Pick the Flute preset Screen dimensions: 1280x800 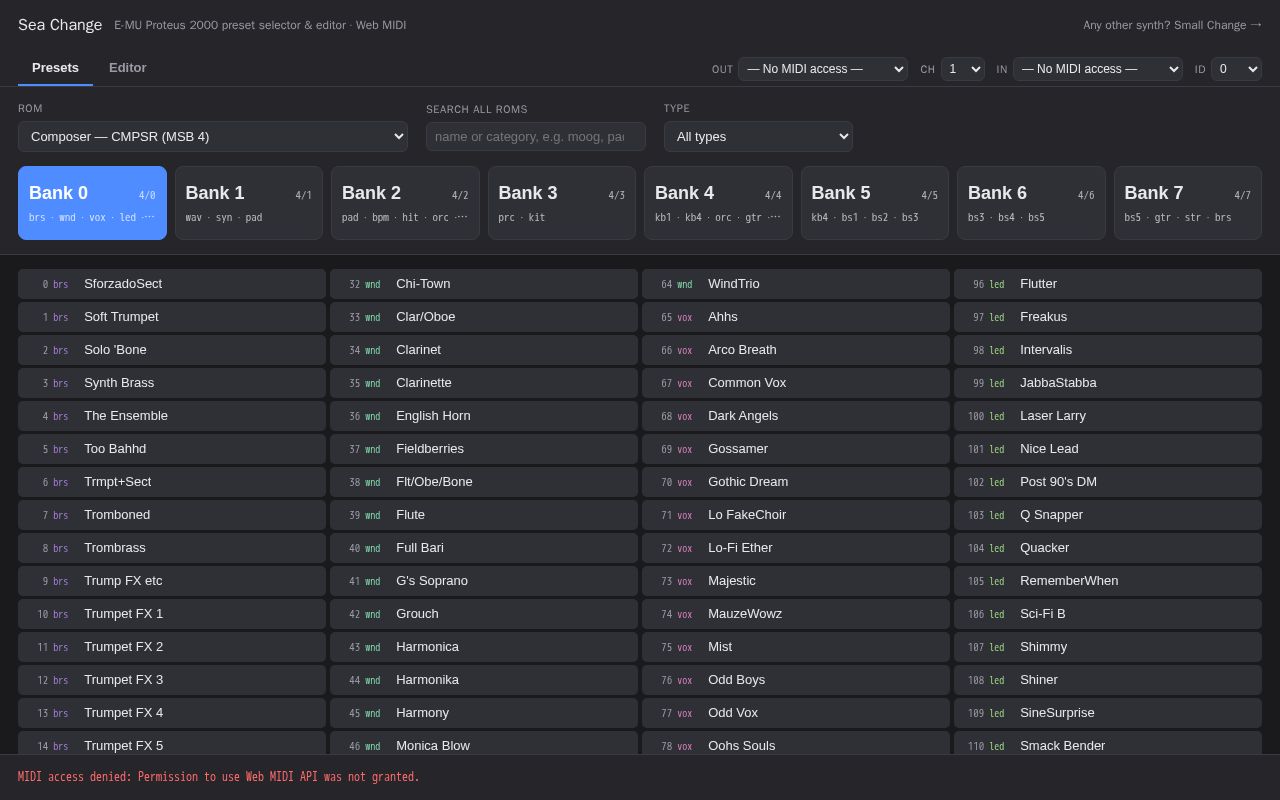pos(484,515)
